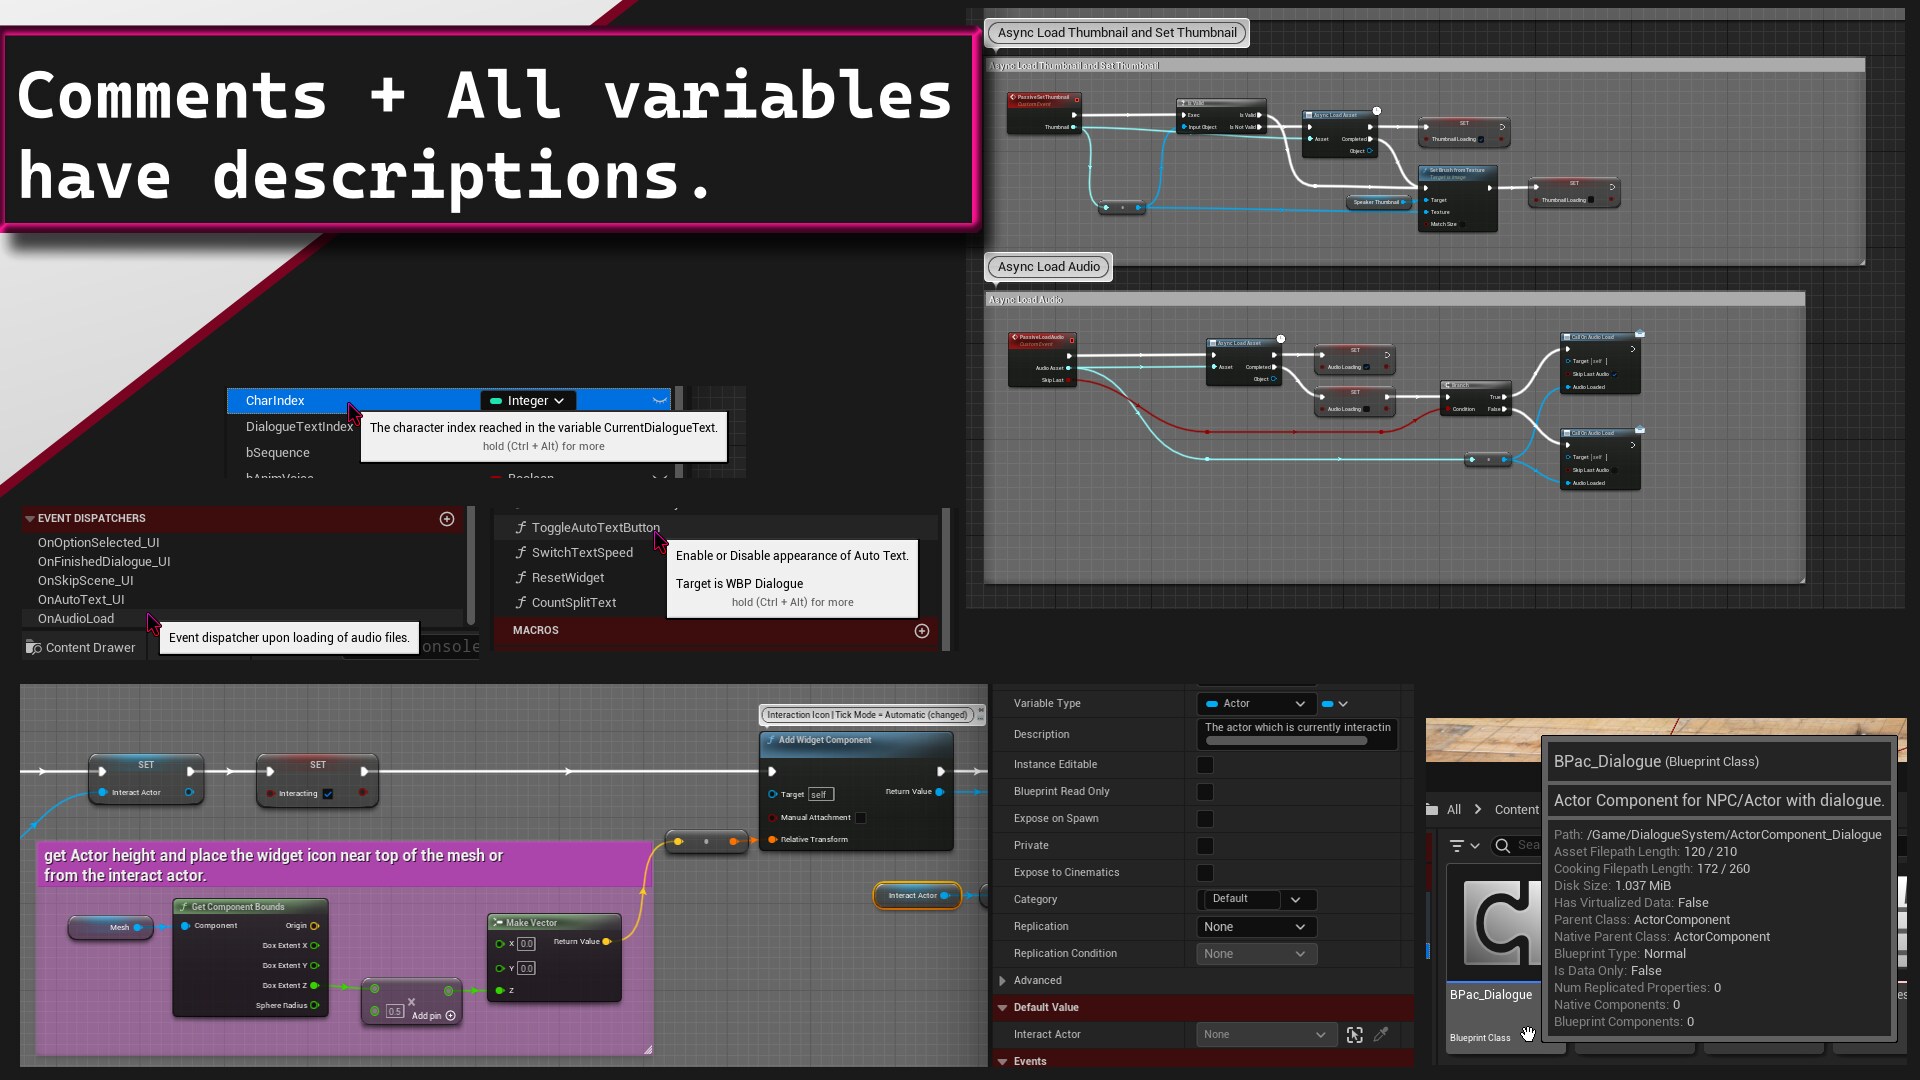Image resolution: width=1920 pixels, height=1080 pixels.
Task: Select the OnAudioLoad event dispatcher
Action: click(x=75, y=618)
